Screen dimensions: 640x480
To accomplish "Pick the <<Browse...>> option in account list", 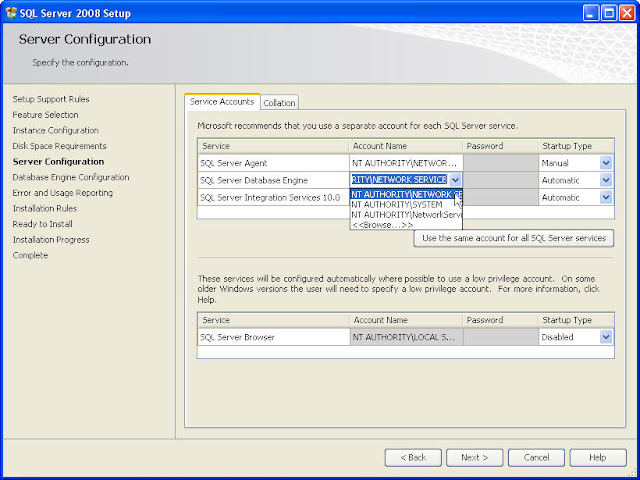I will [381, 225].
